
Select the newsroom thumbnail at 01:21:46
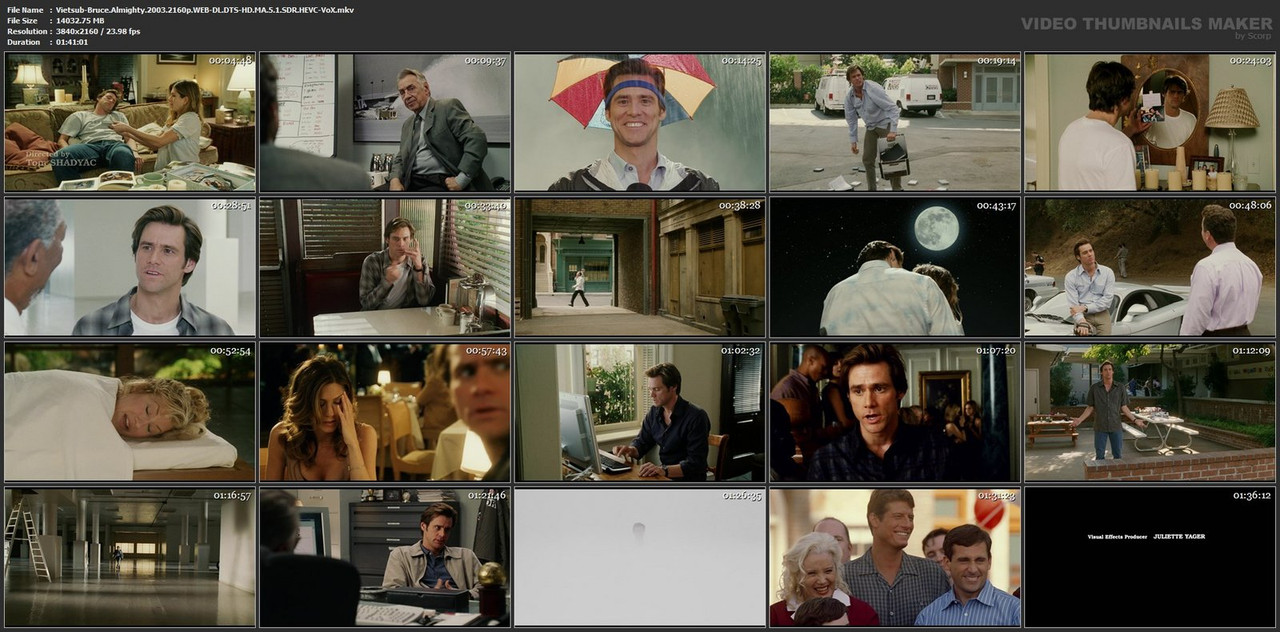[385, 557]
